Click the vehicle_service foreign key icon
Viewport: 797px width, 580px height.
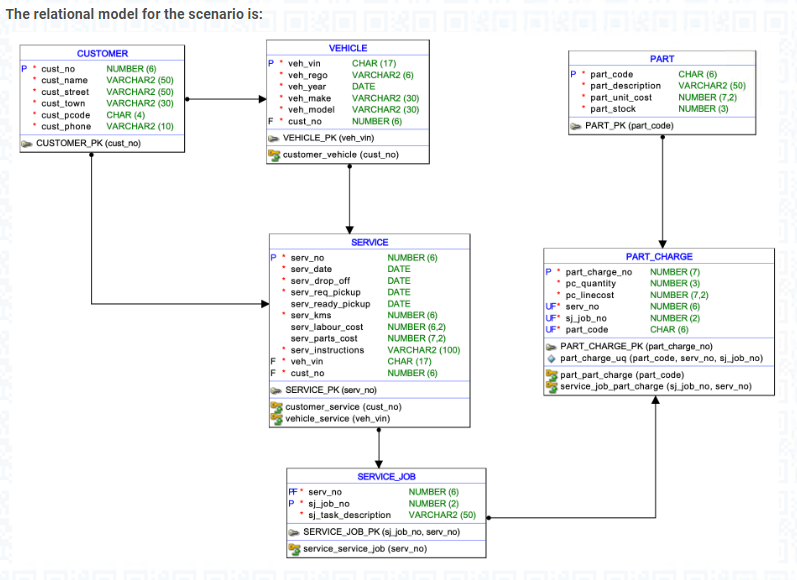[x=277, y=419]
